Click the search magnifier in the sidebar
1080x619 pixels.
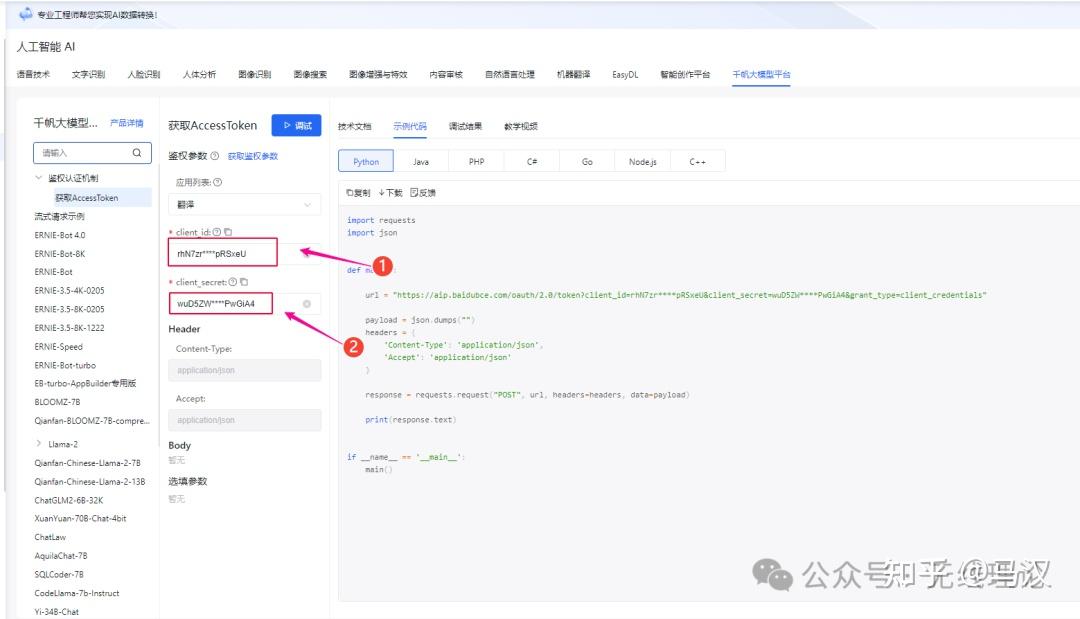(135, 153)
